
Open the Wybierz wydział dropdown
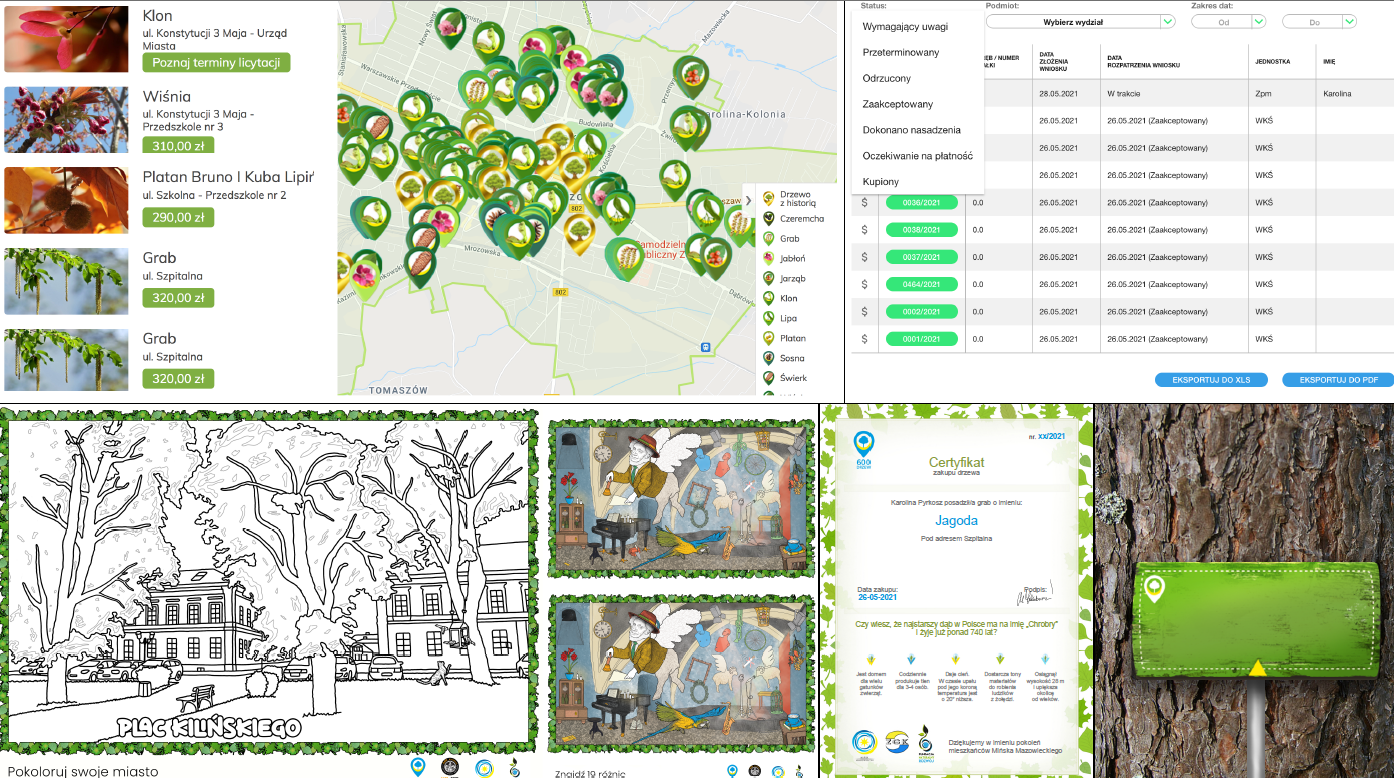point(1079,21)
